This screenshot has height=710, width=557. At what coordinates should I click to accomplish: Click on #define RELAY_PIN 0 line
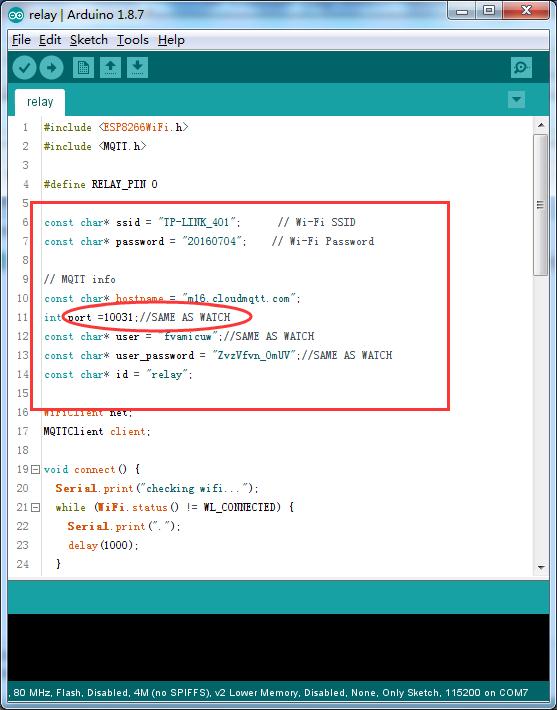click(x=101, y=184)
